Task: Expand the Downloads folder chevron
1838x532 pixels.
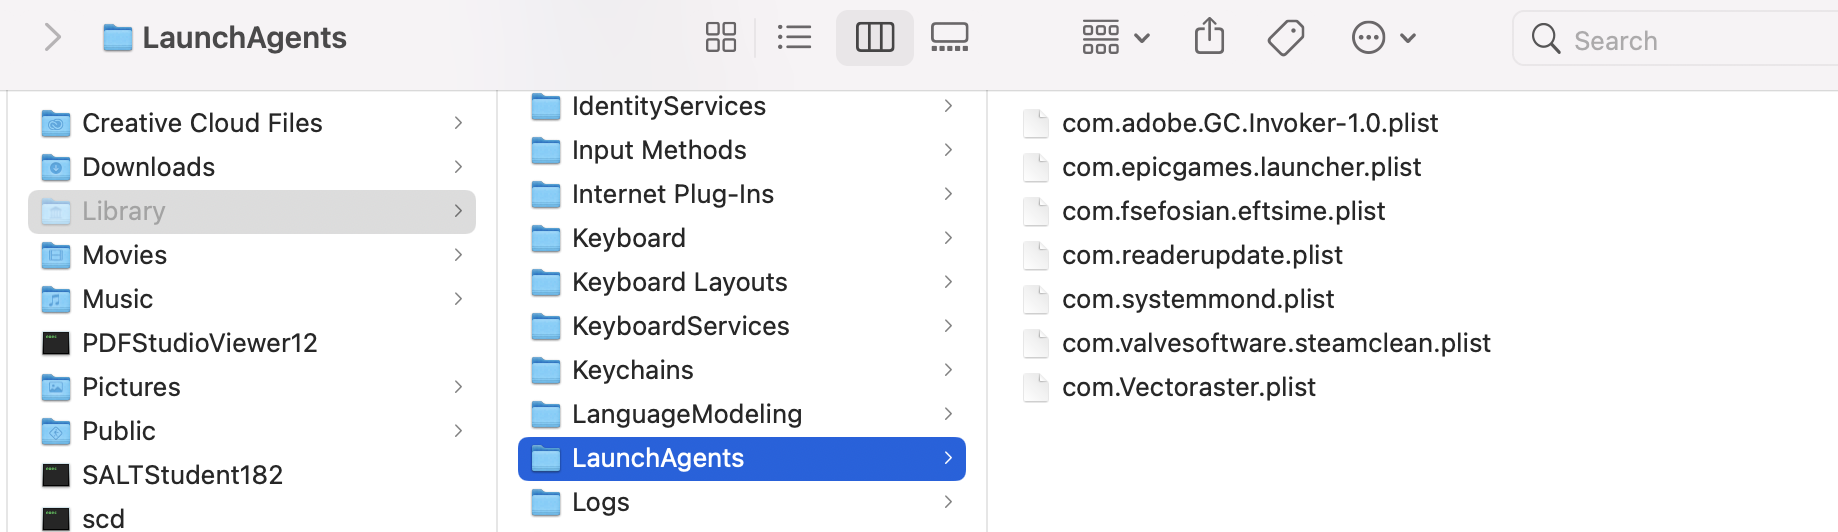Action: 458,167
